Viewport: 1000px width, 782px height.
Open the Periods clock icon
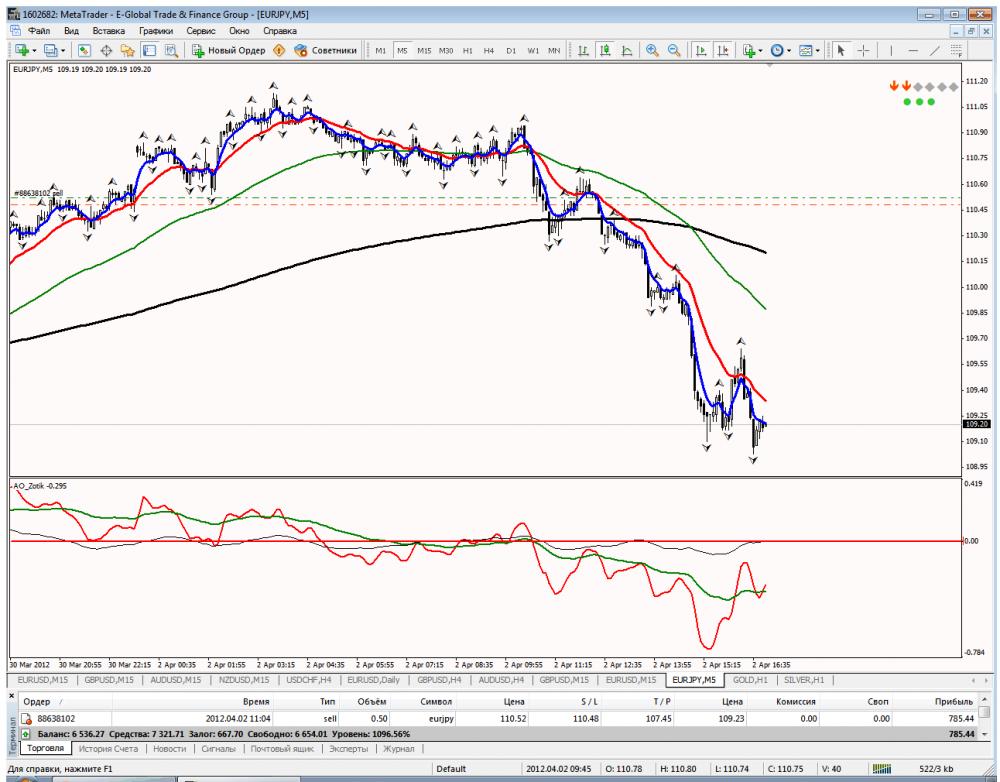click(777, 50)
